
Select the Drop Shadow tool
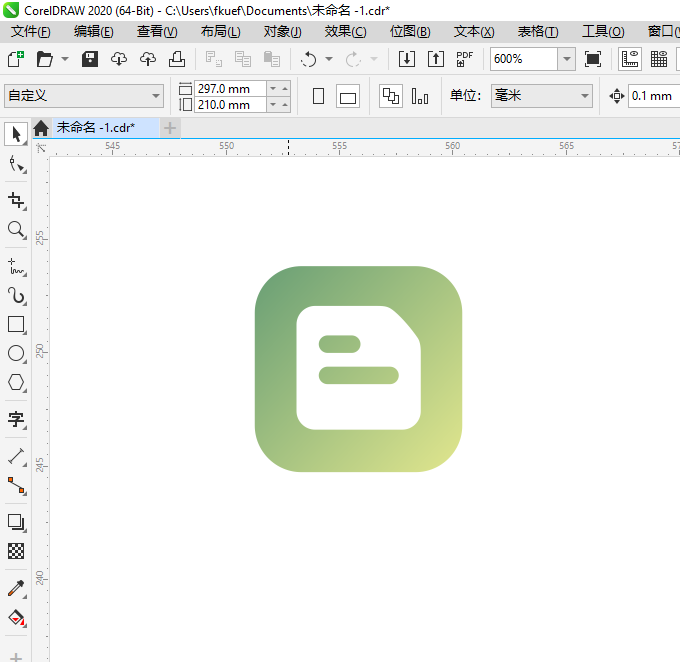point(16,522)
